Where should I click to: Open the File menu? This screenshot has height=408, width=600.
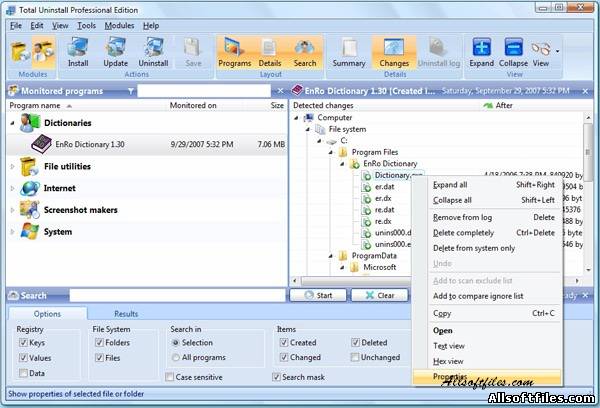pyautogui.click(x=16, y=26)
